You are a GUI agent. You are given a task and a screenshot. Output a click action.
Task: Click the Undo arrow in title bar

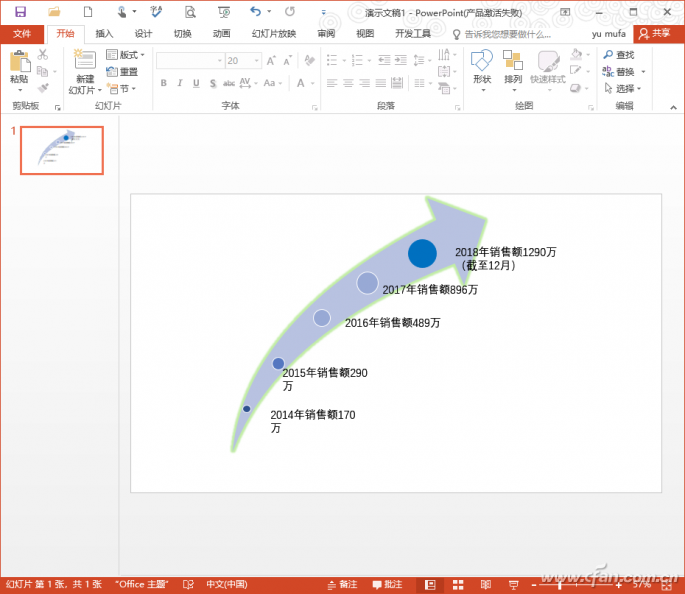(x=255, y=12)
